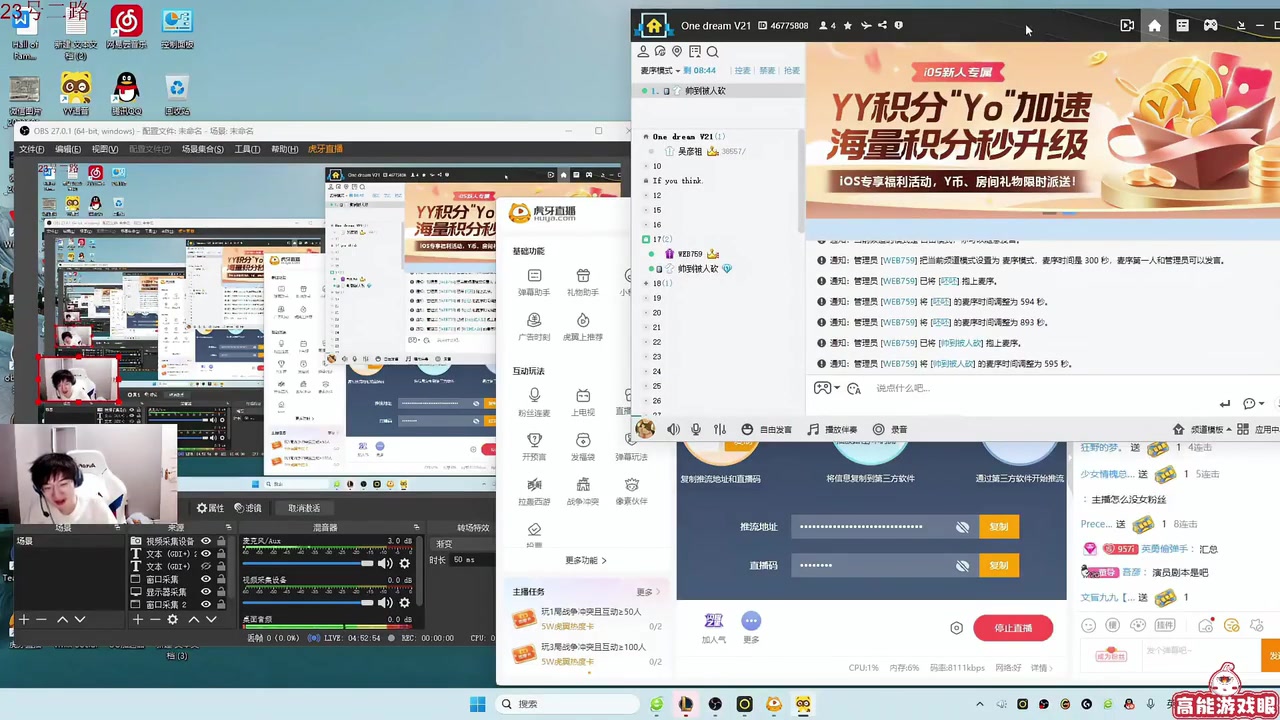This screenshot has height=720, width=1280.
Task: Copy 推流地址 with 复制 button
Action: tap(999, 527)
